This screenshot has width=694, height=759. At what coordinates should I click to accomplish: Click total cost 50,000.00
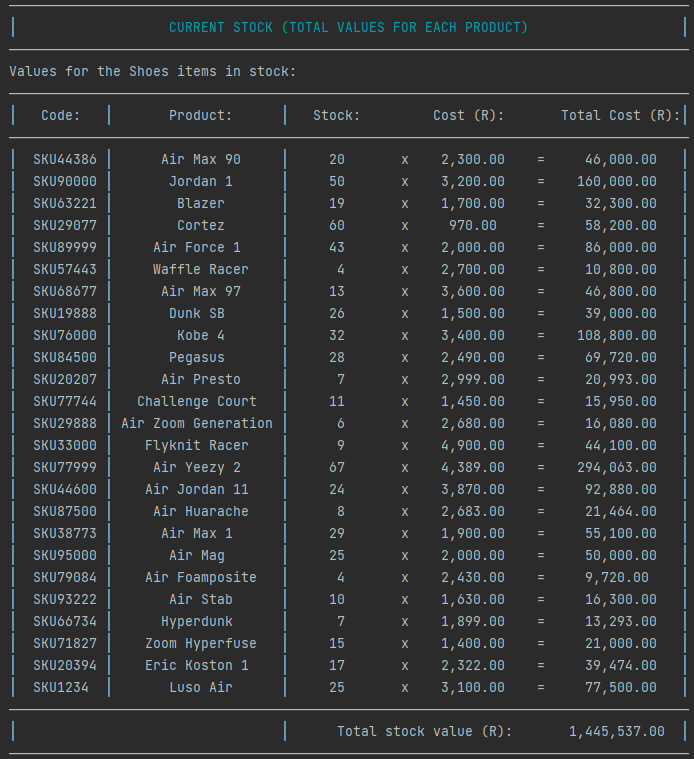tap(620, 556)
